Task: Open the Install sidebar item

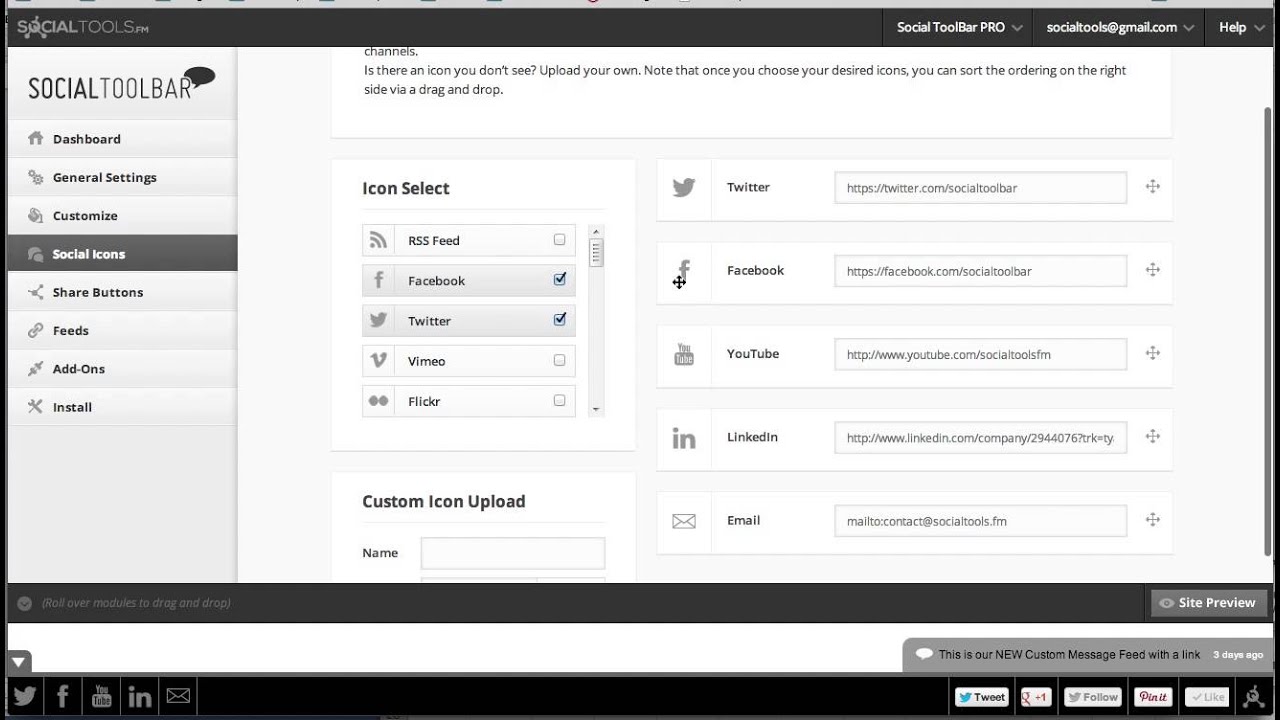Action: point(122,407)
